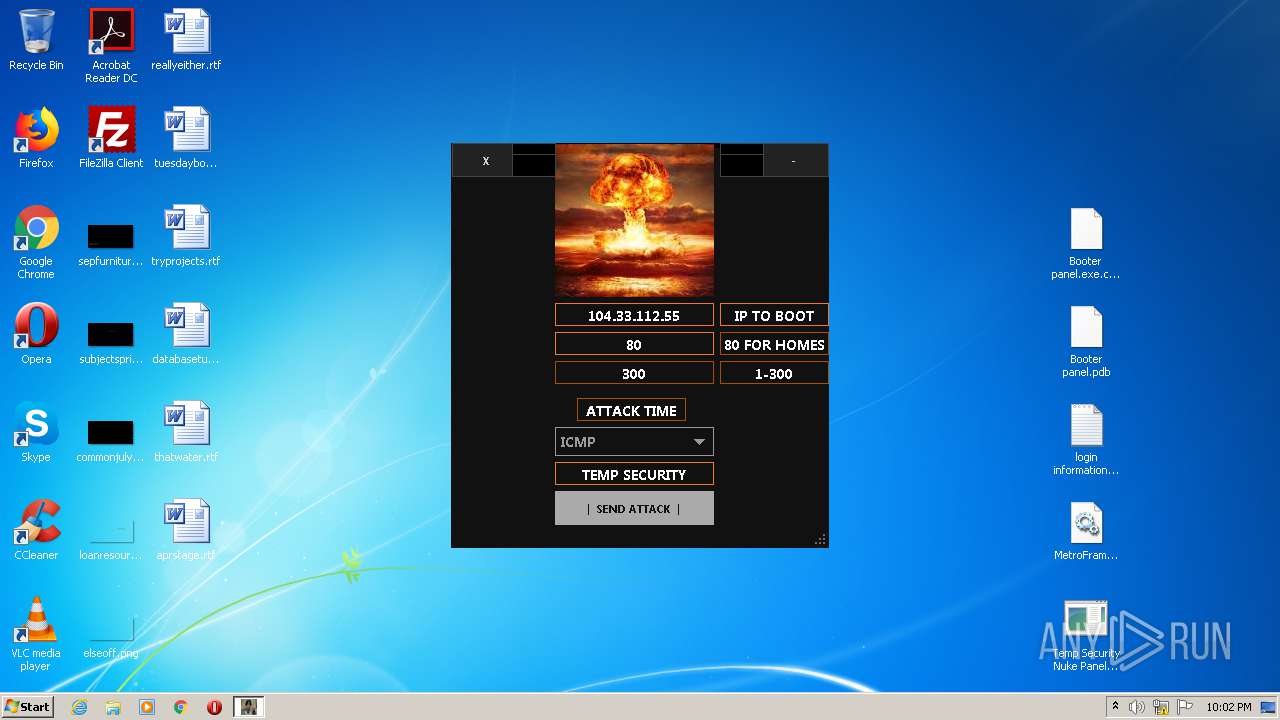1280x720 pixels.
Task: Open the Firefox desktop shortcut
Action: (x=36, y=138)
